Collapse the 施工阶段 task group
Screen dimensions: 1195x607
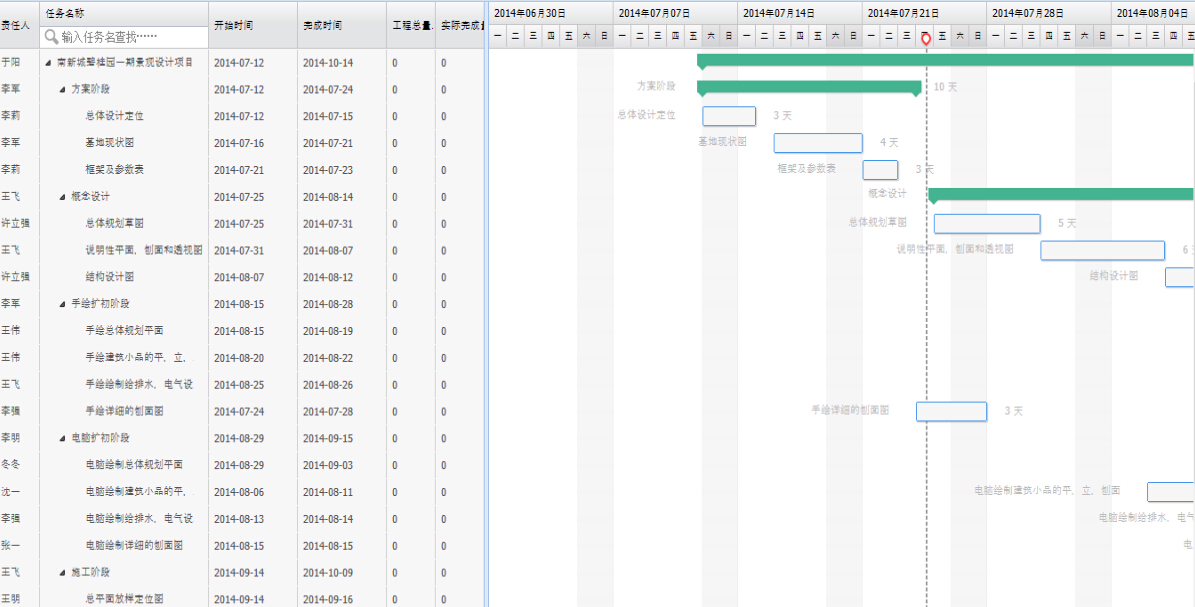click(x=62, y=572)
